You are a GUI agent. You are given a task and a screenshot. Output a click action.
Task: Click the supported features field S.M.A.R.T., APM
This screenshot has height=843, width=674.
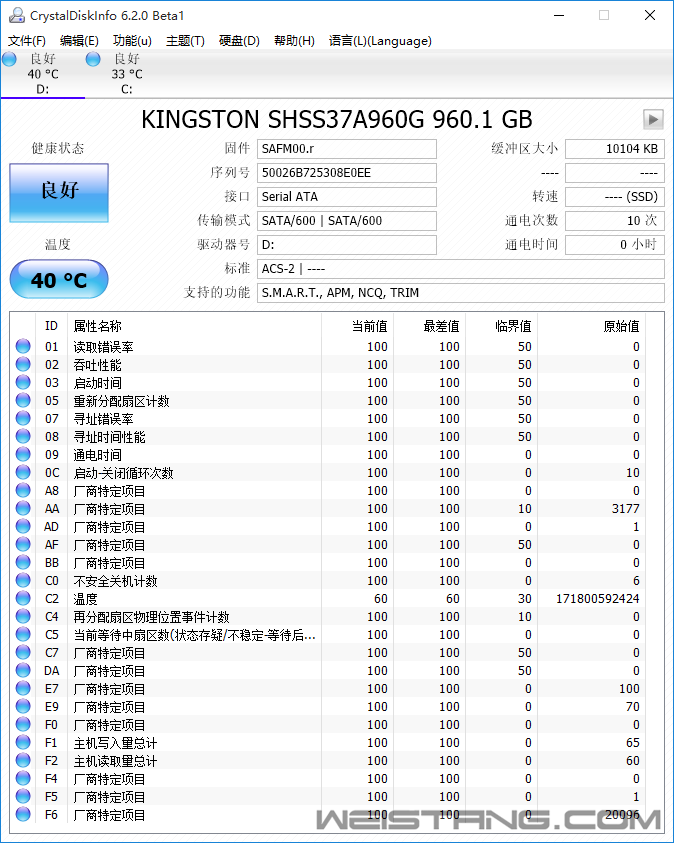461,293
